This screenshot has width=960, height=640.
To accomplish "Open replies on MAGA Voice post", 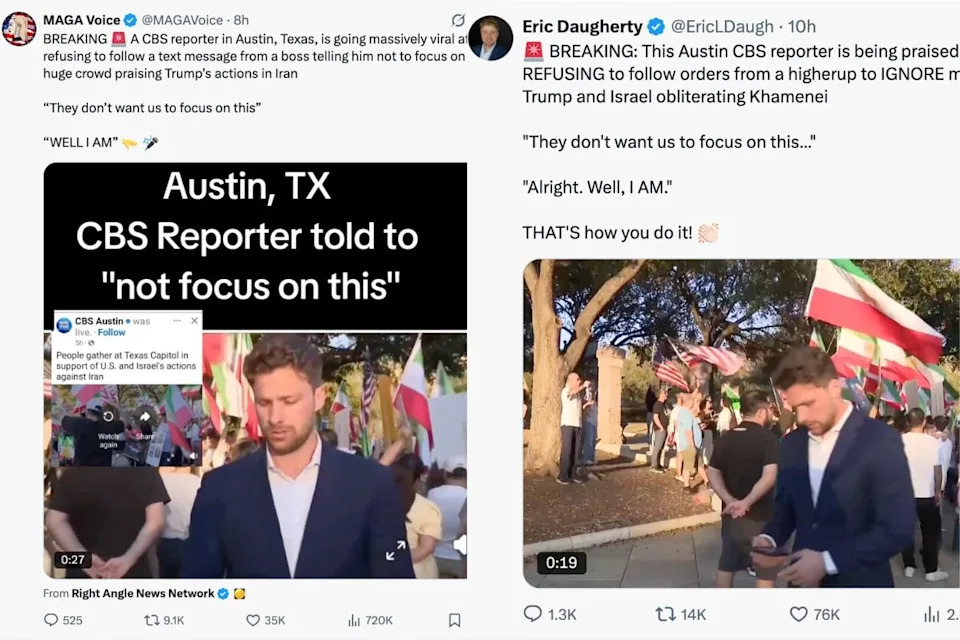I will [62, 620].
